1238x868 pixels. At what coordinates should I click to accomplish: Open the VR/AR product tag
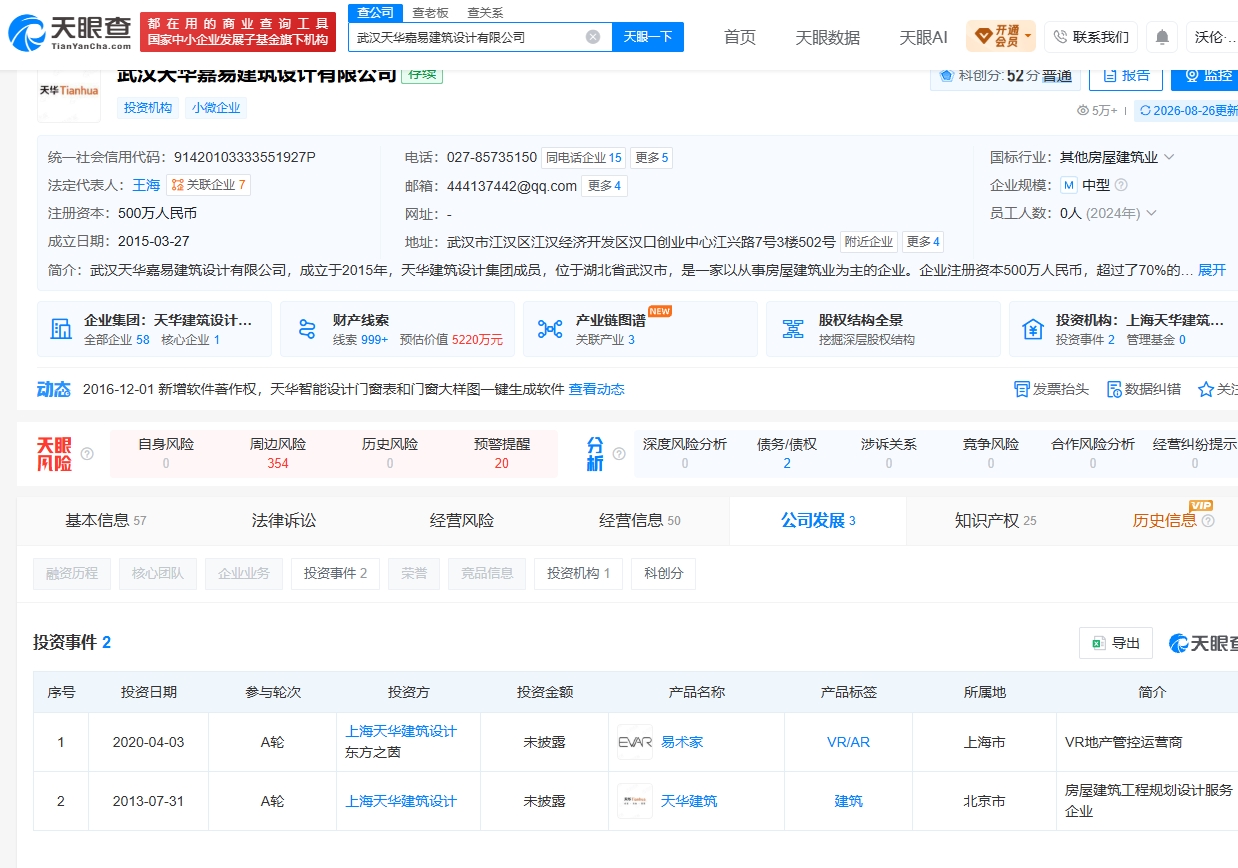[x=848, y=742]
